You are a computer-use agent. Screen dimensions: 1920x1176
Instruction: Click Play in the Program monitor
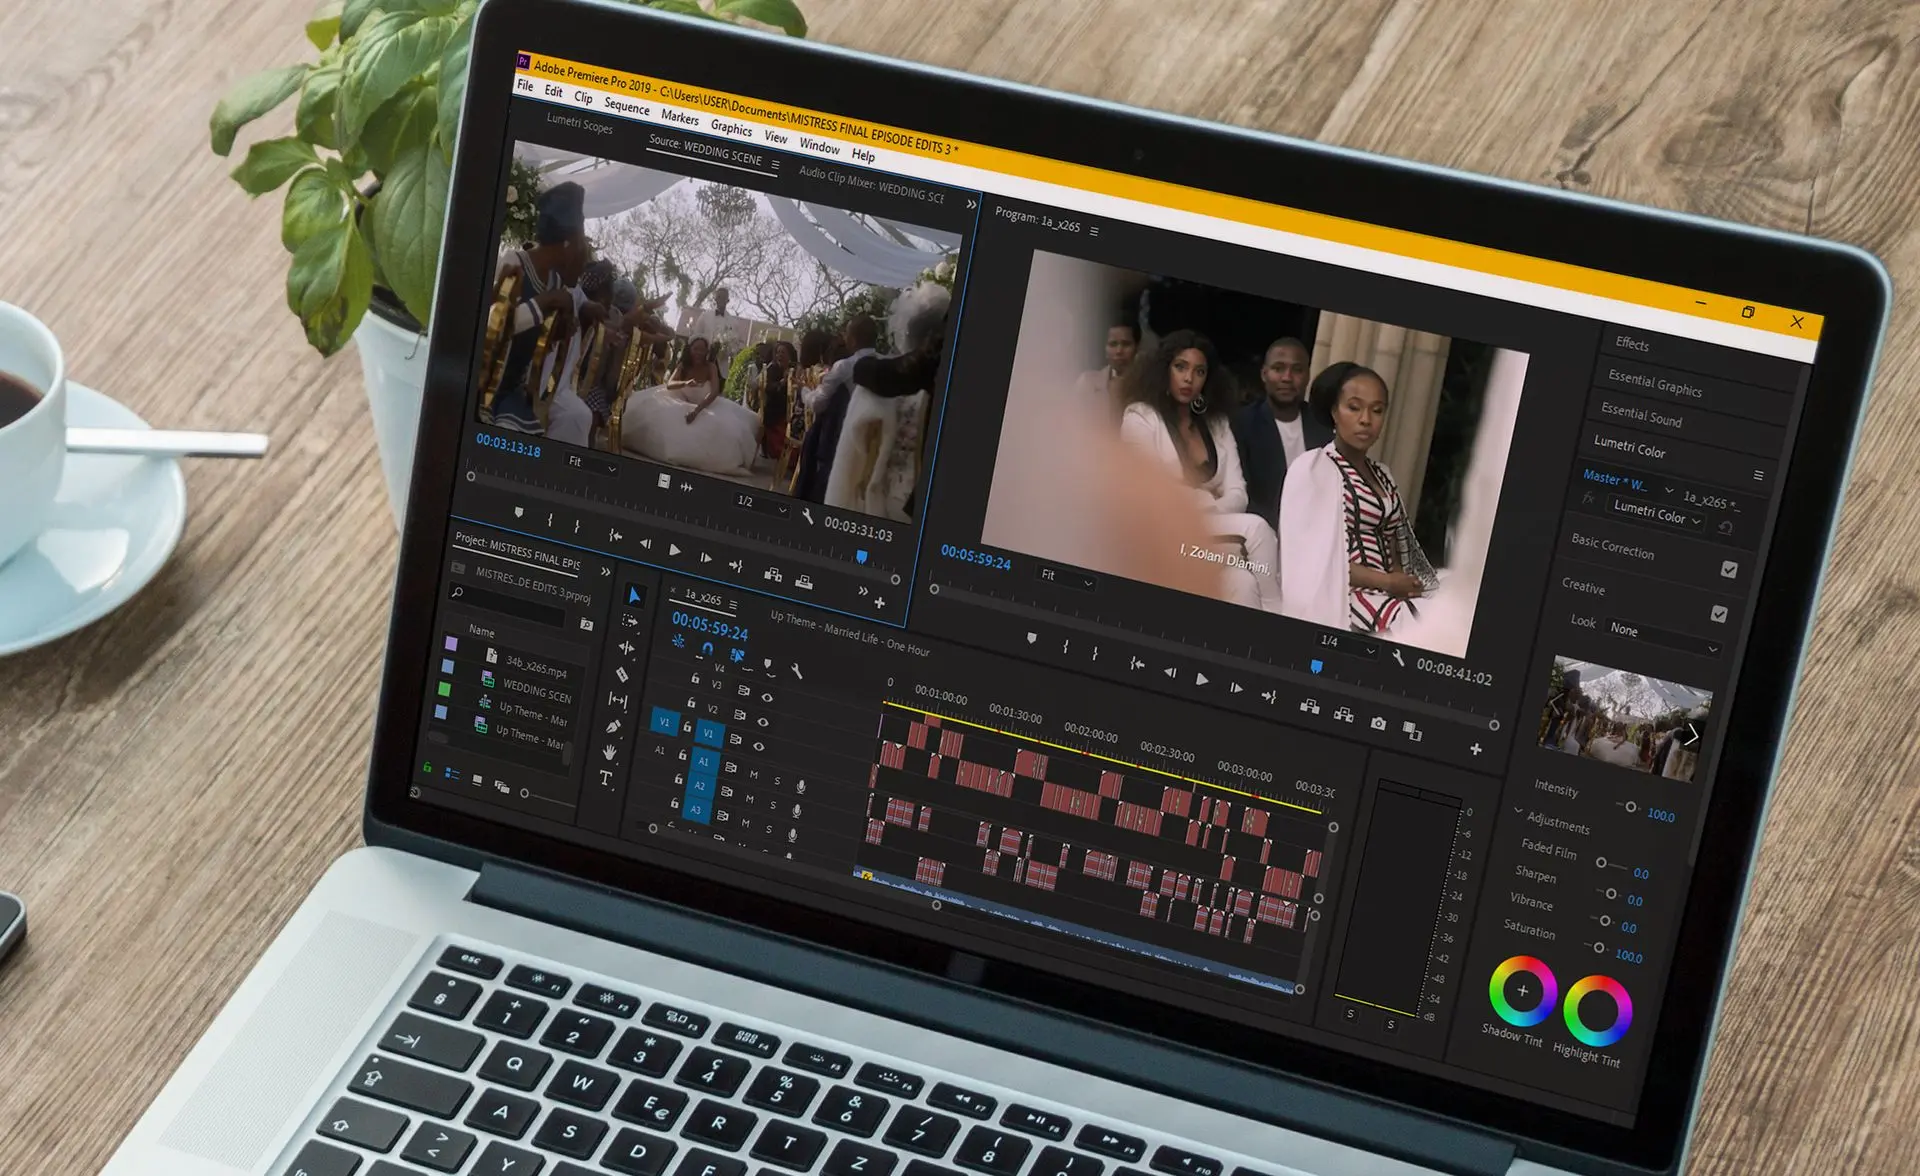pyautogui.click(x=1202, y=680)
